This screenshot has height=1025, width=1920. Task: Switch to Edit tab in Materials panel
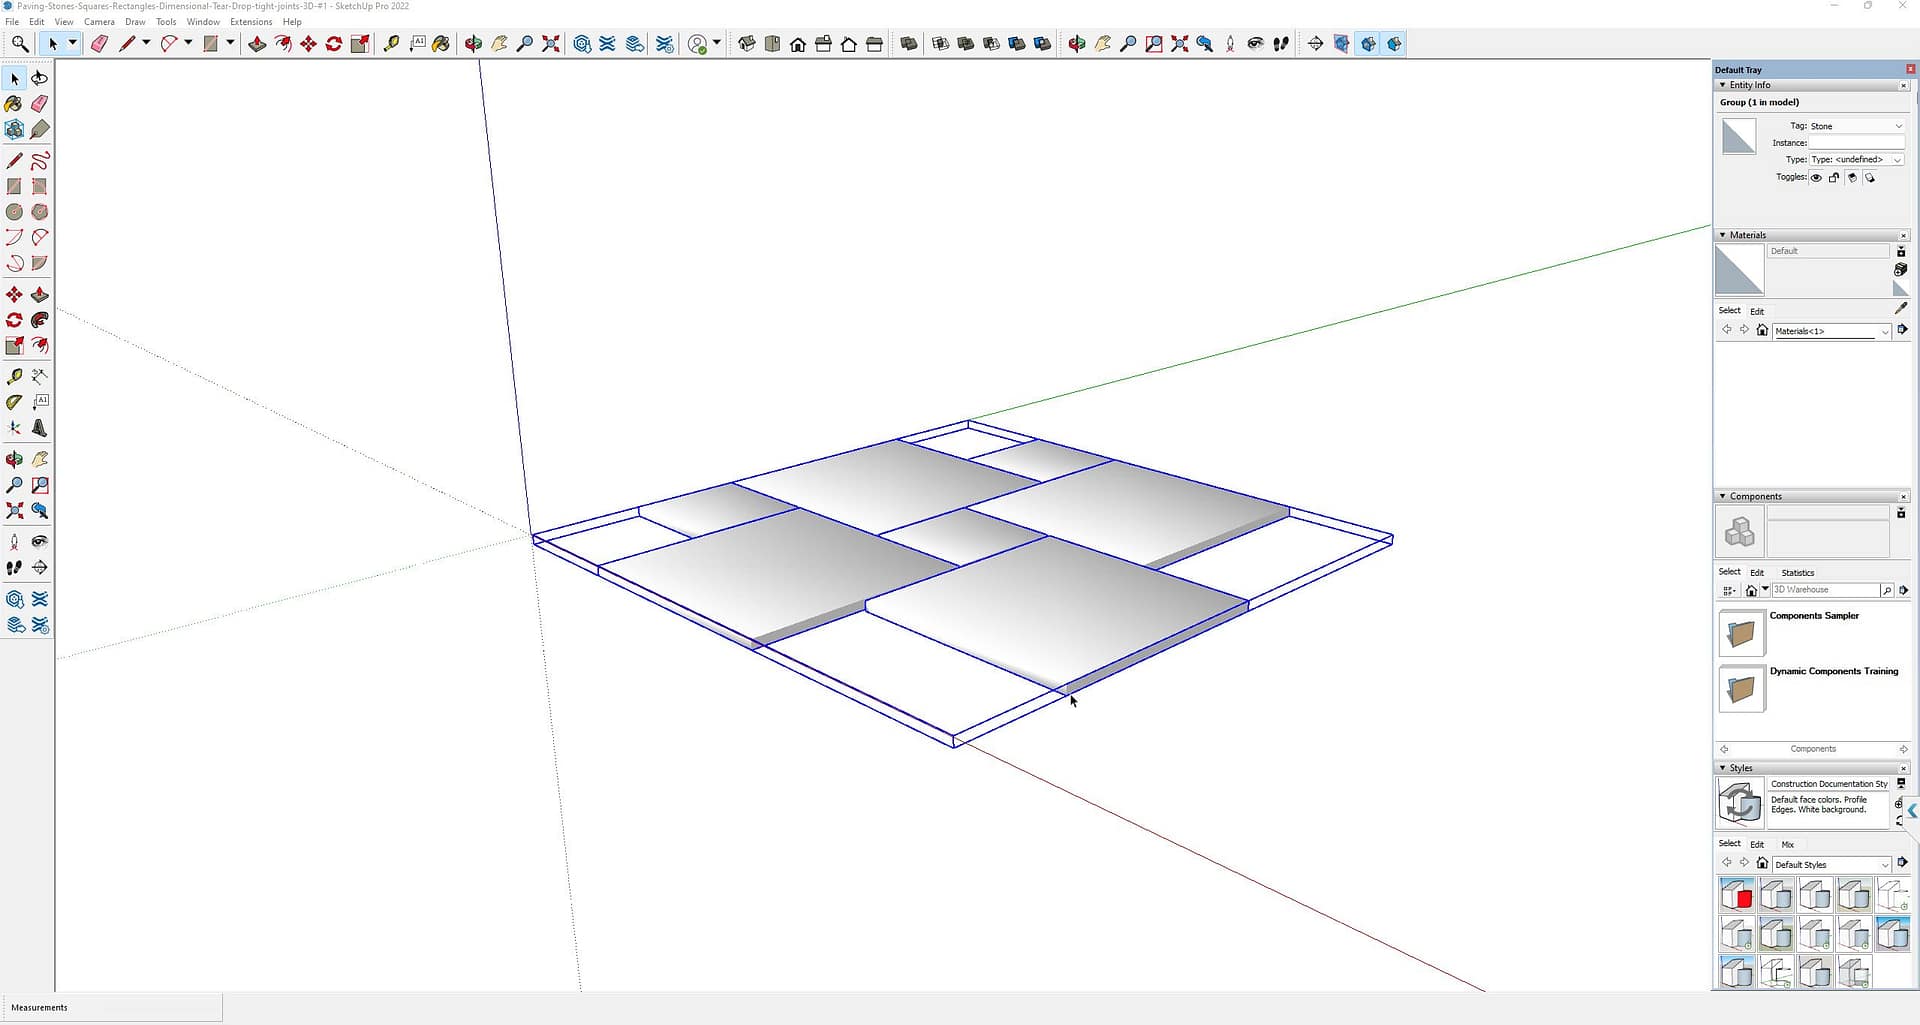coord(1757,311)
